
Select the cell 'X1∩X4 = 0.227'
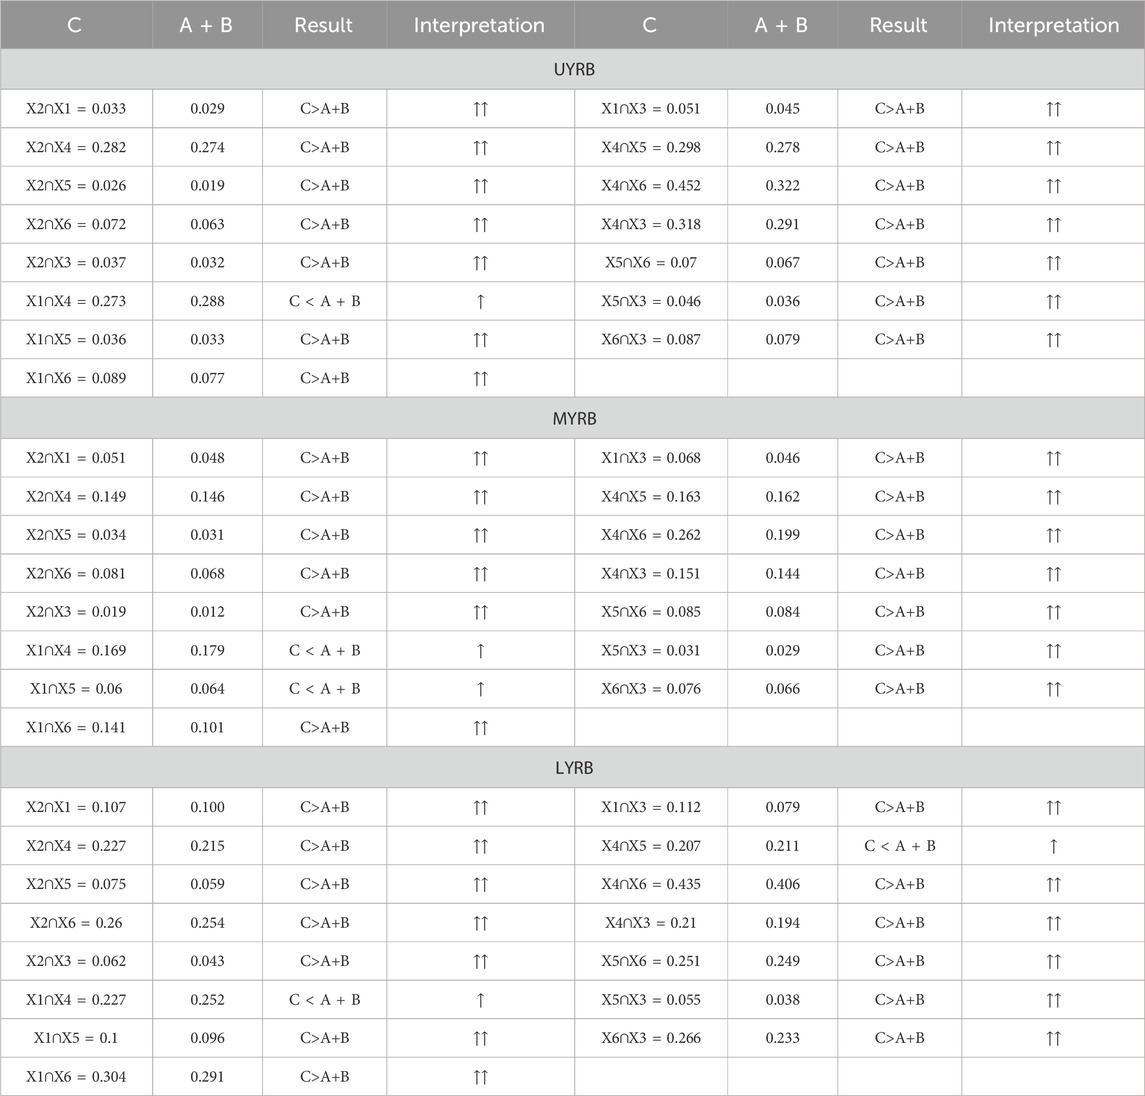76,1000
